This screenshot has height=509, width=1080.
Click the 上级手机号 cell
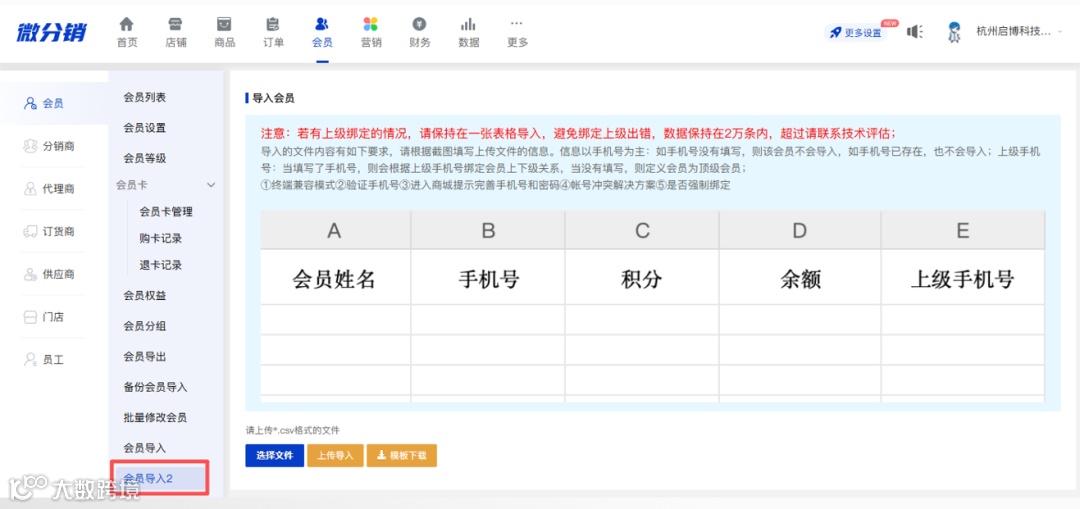point(963,279)
